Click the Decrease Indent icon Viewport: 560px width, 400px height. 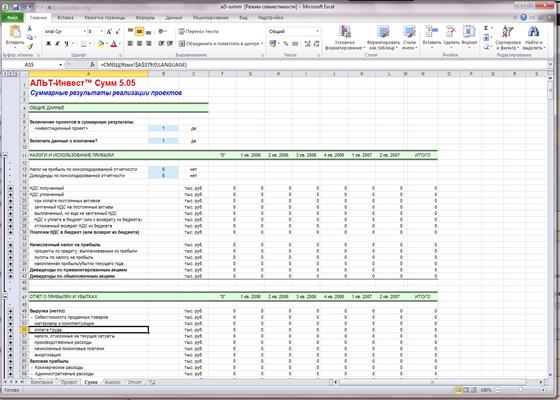coord(161,43)
